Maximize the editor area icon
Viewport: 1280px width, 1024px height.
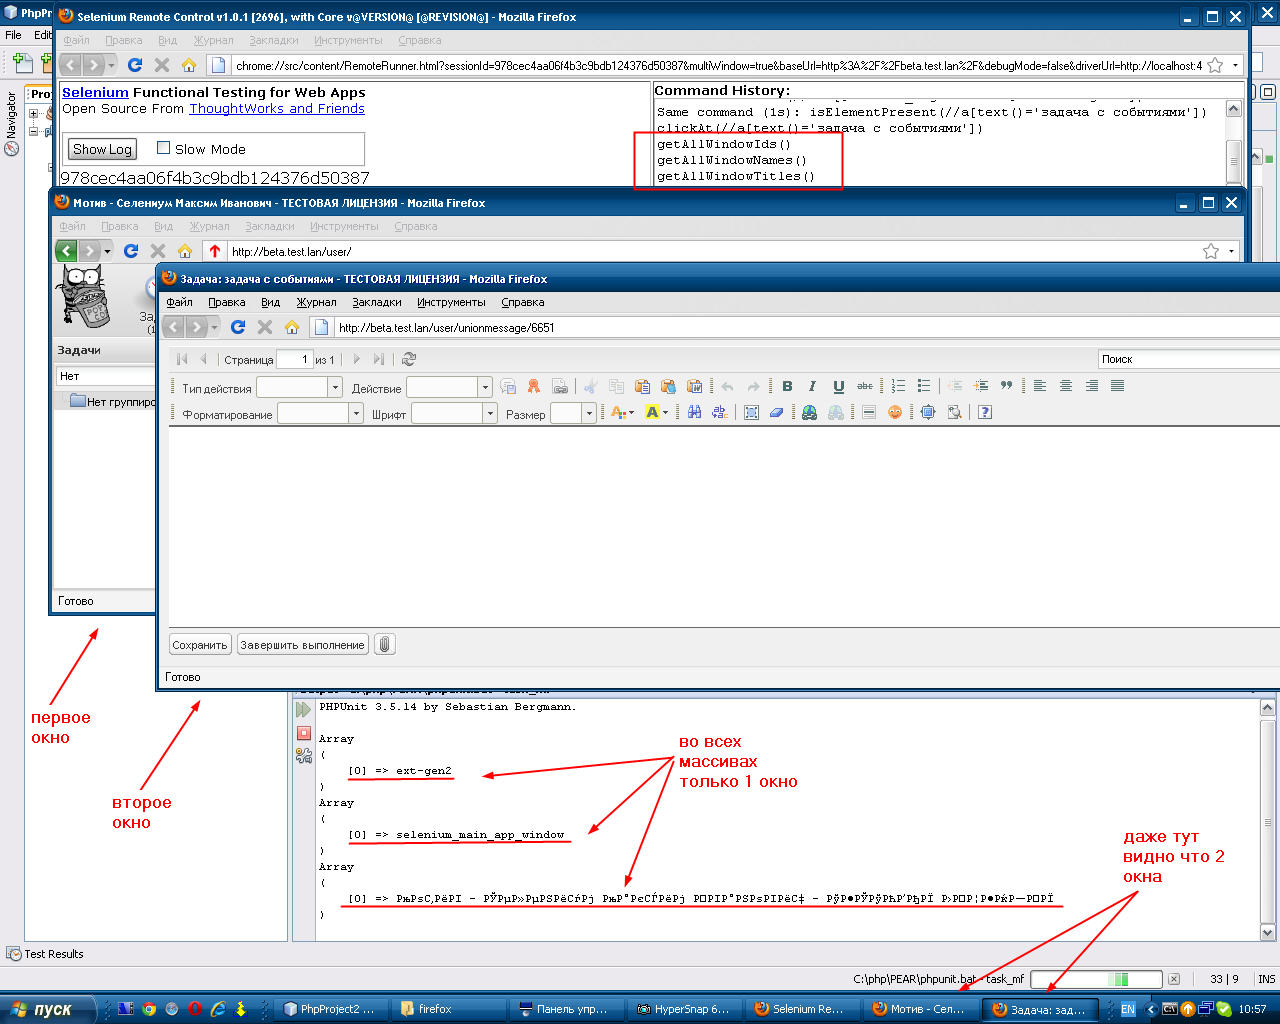(928, 412)
